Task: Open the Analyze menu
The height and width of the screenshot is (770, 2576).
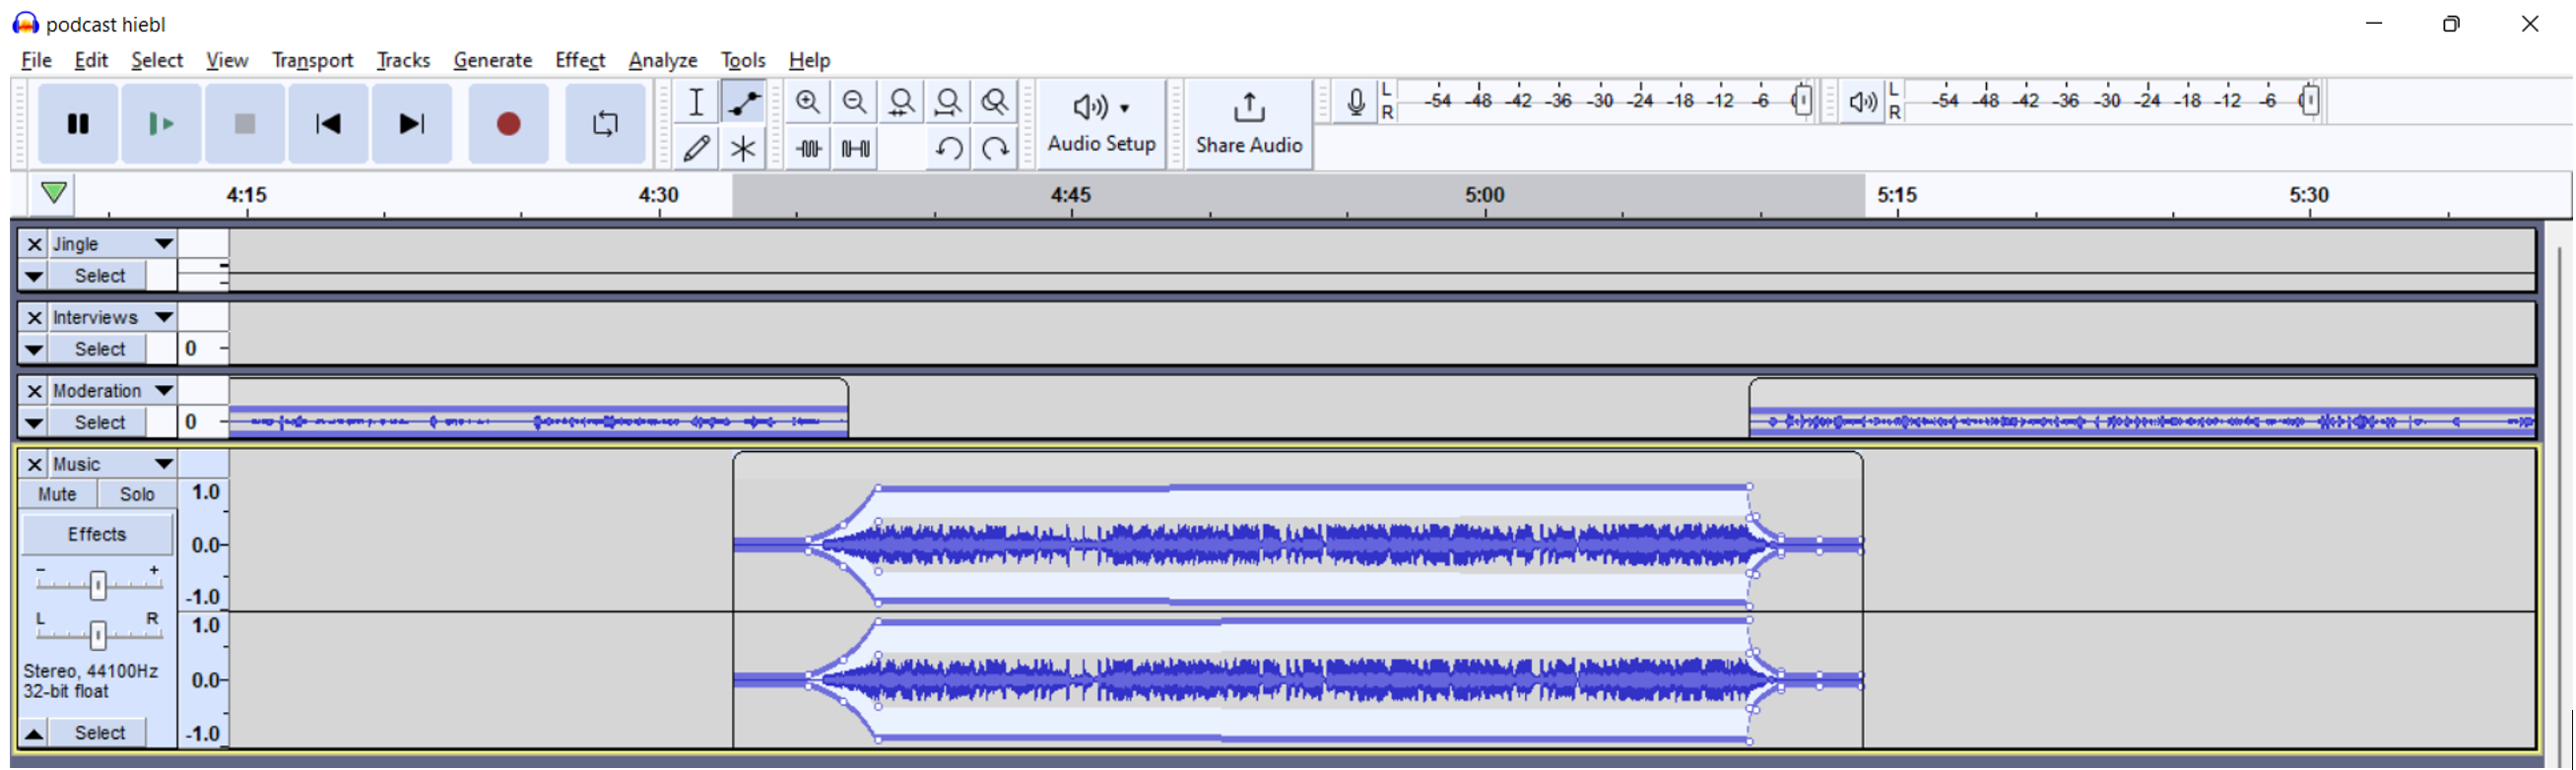Action: [663, 60]
